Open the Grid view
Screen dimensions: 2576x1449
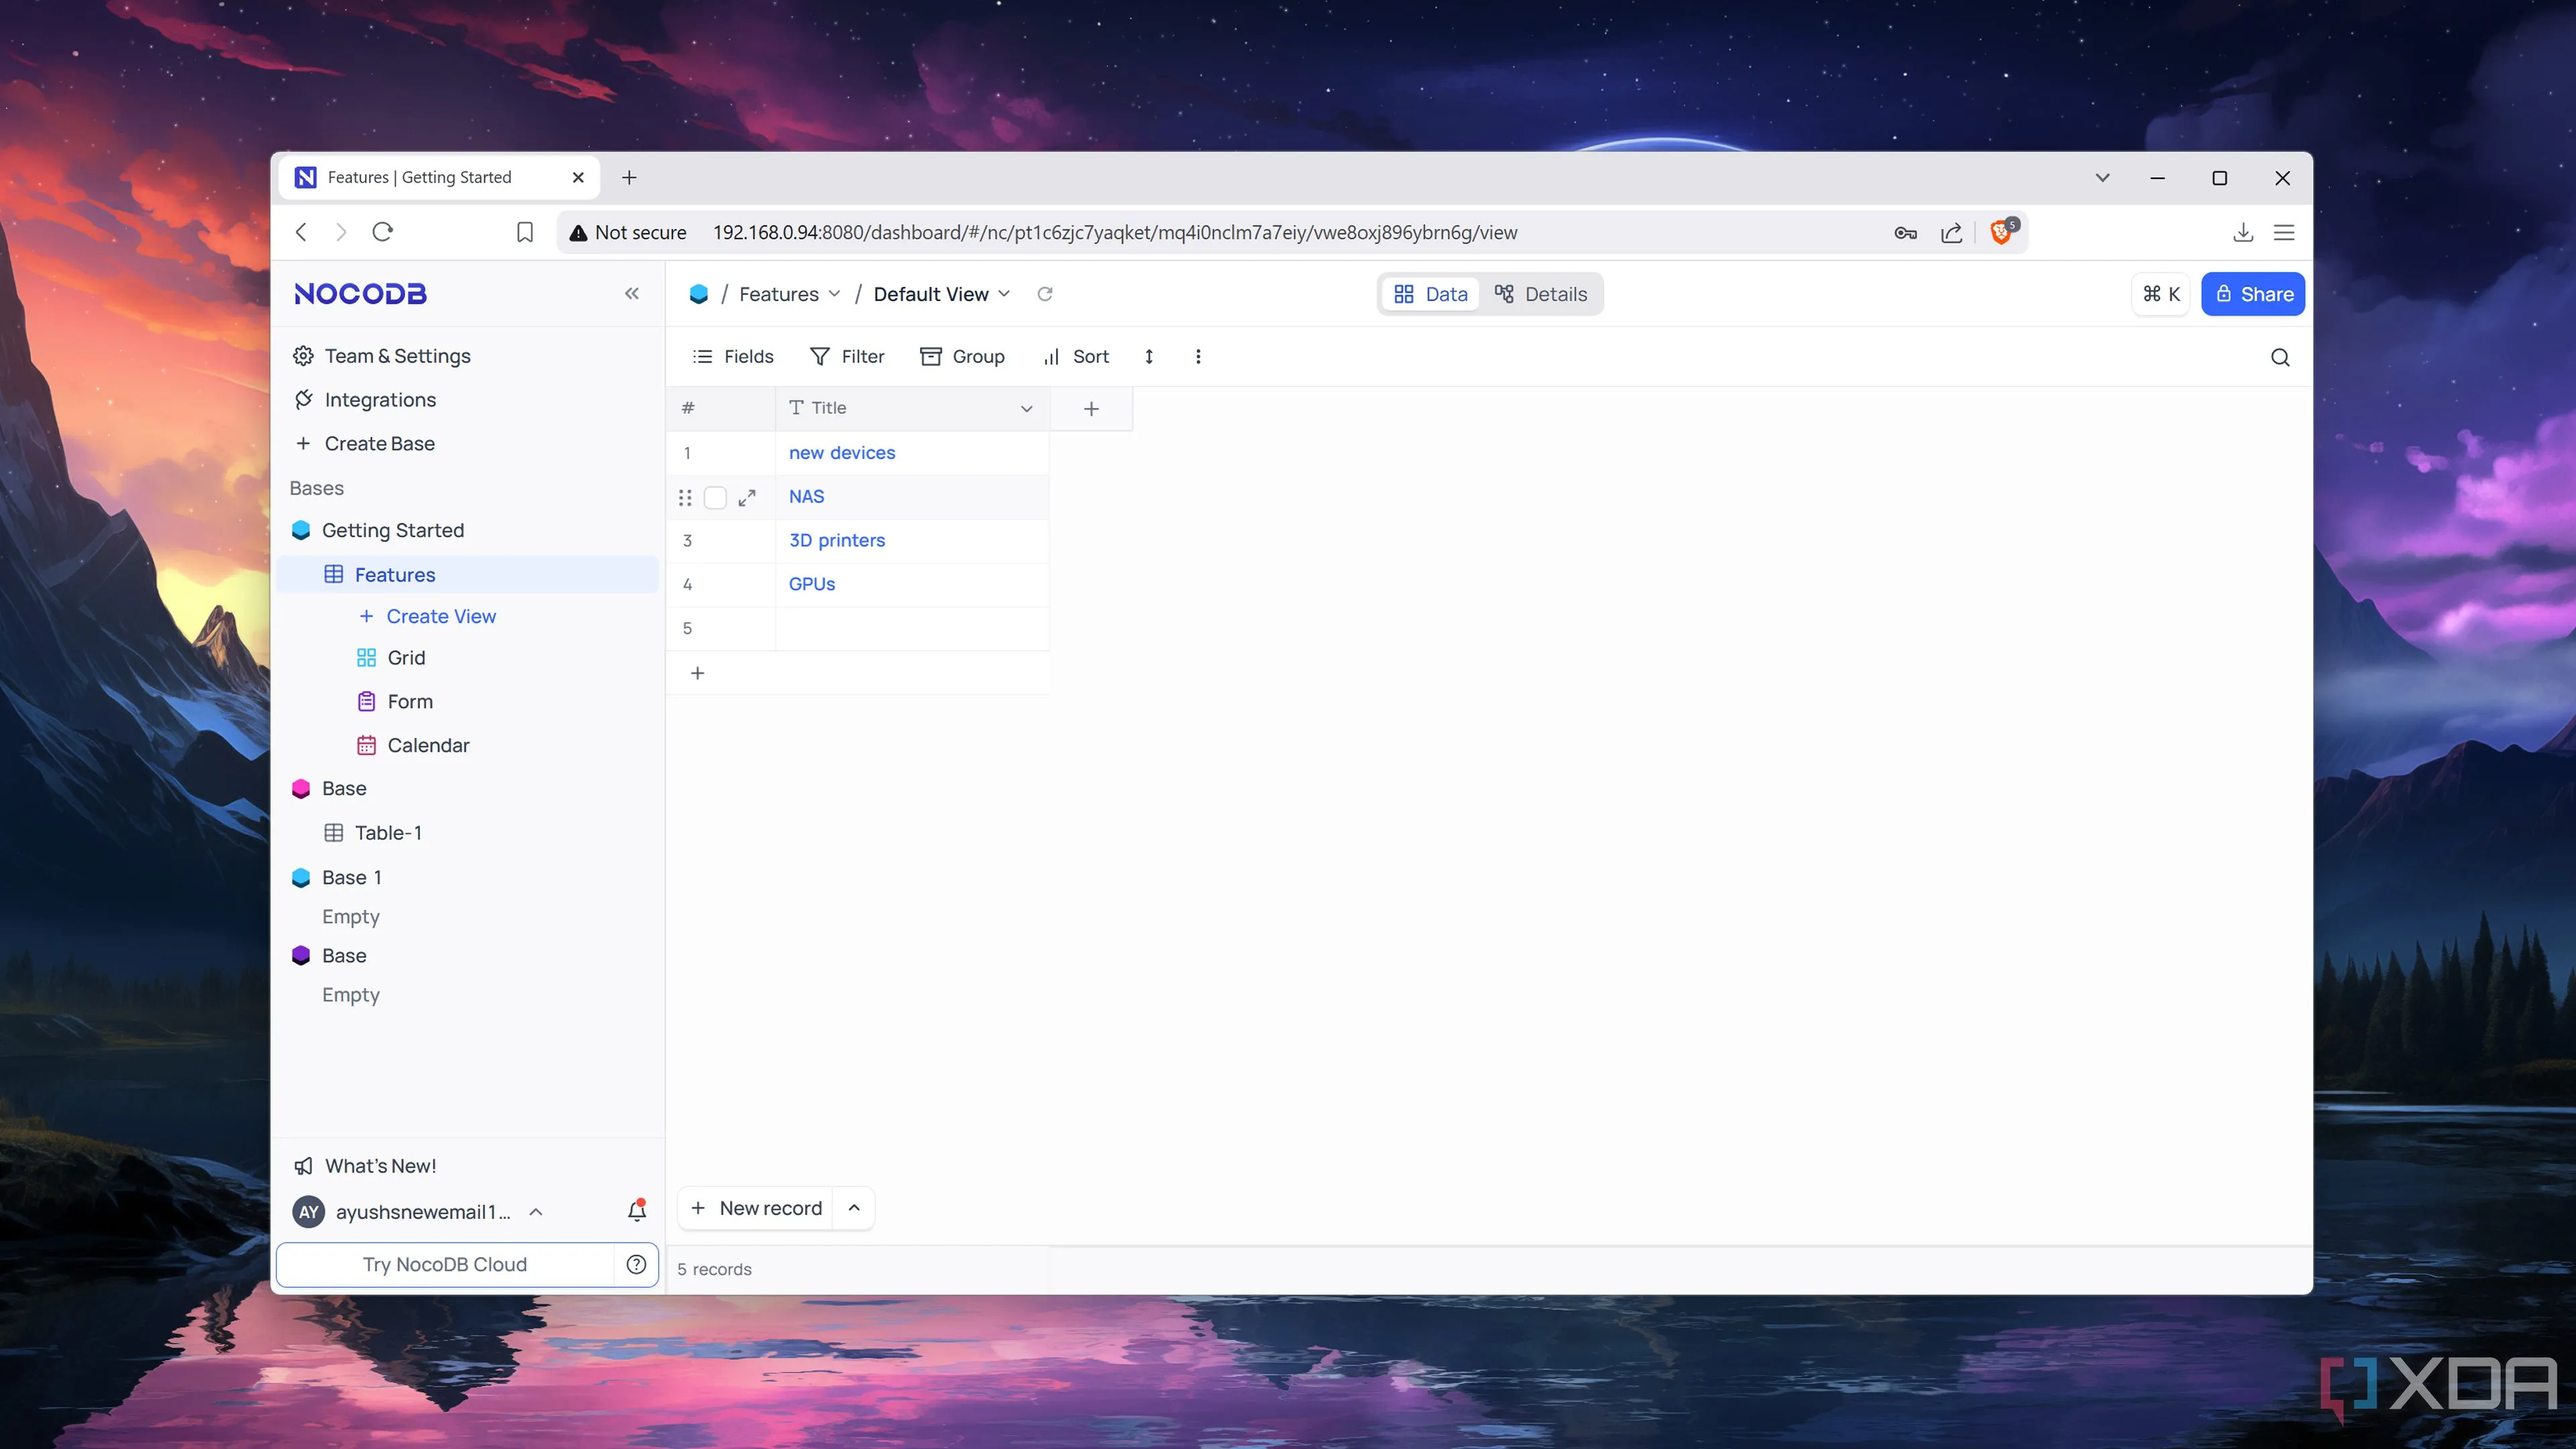point(392,658)
